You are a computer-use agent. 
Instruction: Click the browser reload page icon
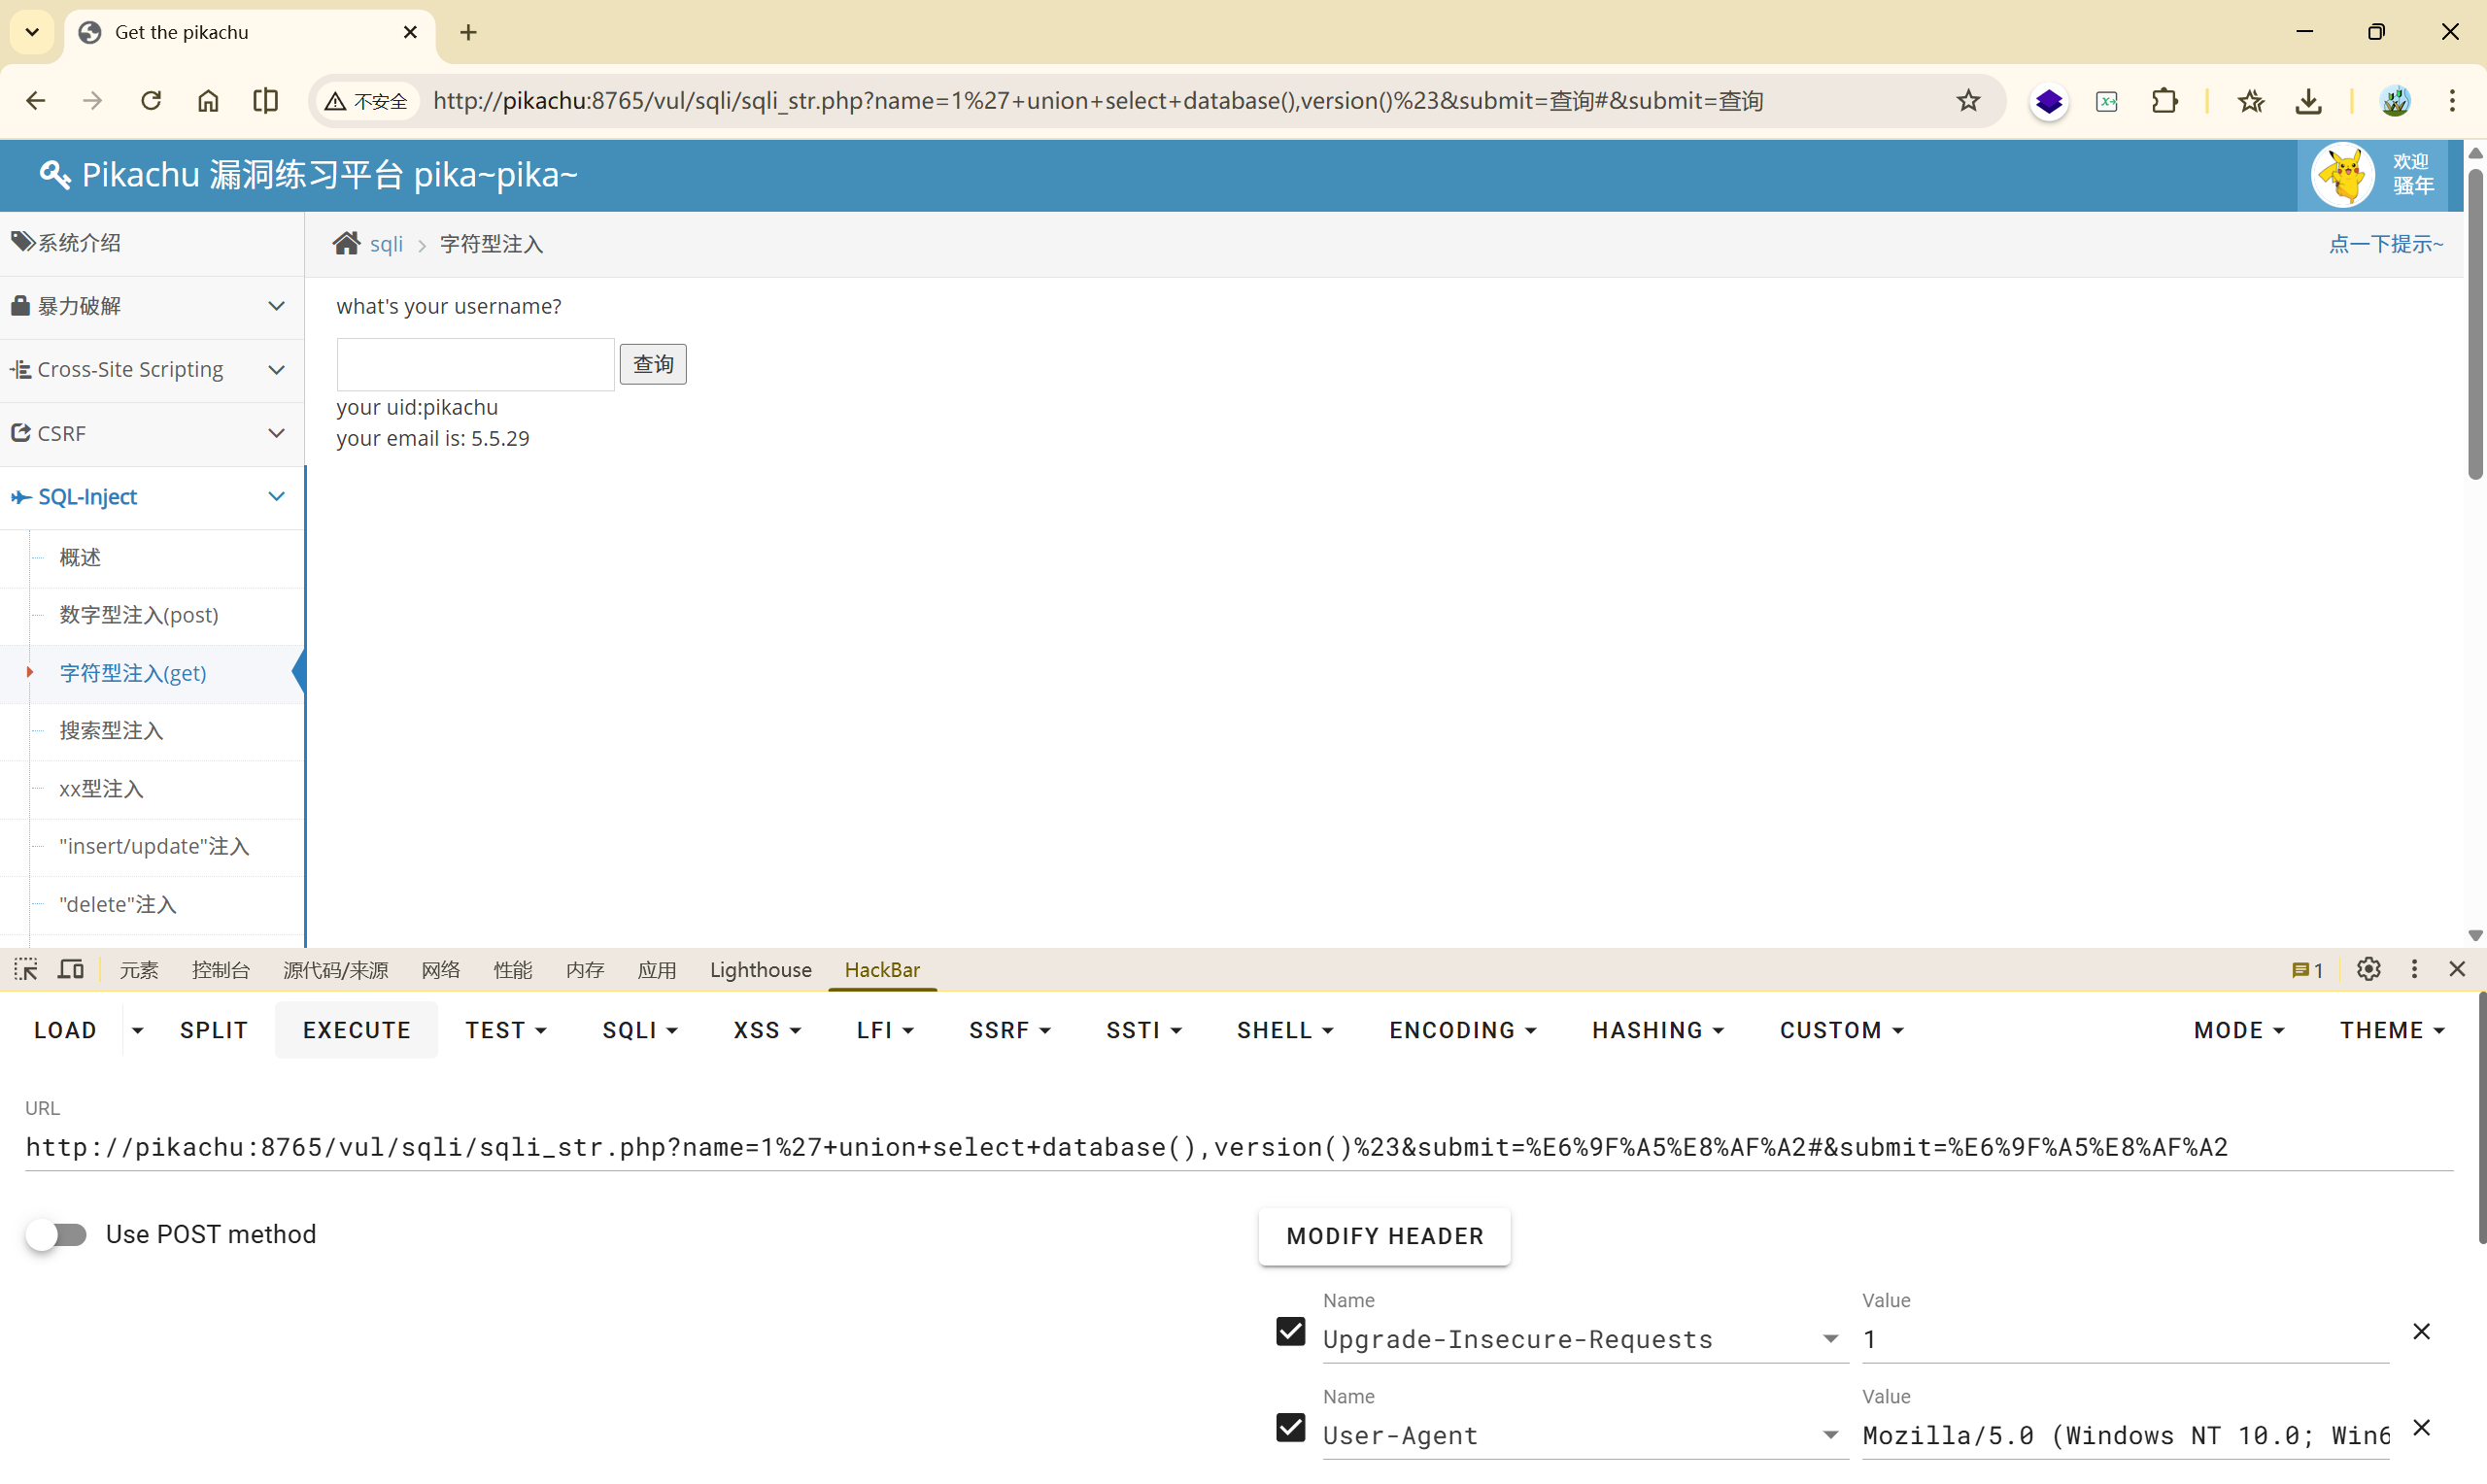pyautogui.click(x=151, y=101)
